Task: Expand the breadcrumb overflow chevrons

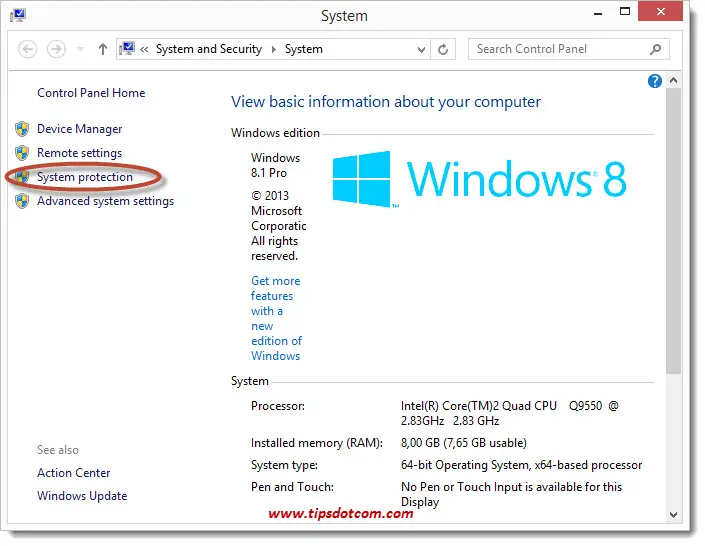Action: pos(144,49)
